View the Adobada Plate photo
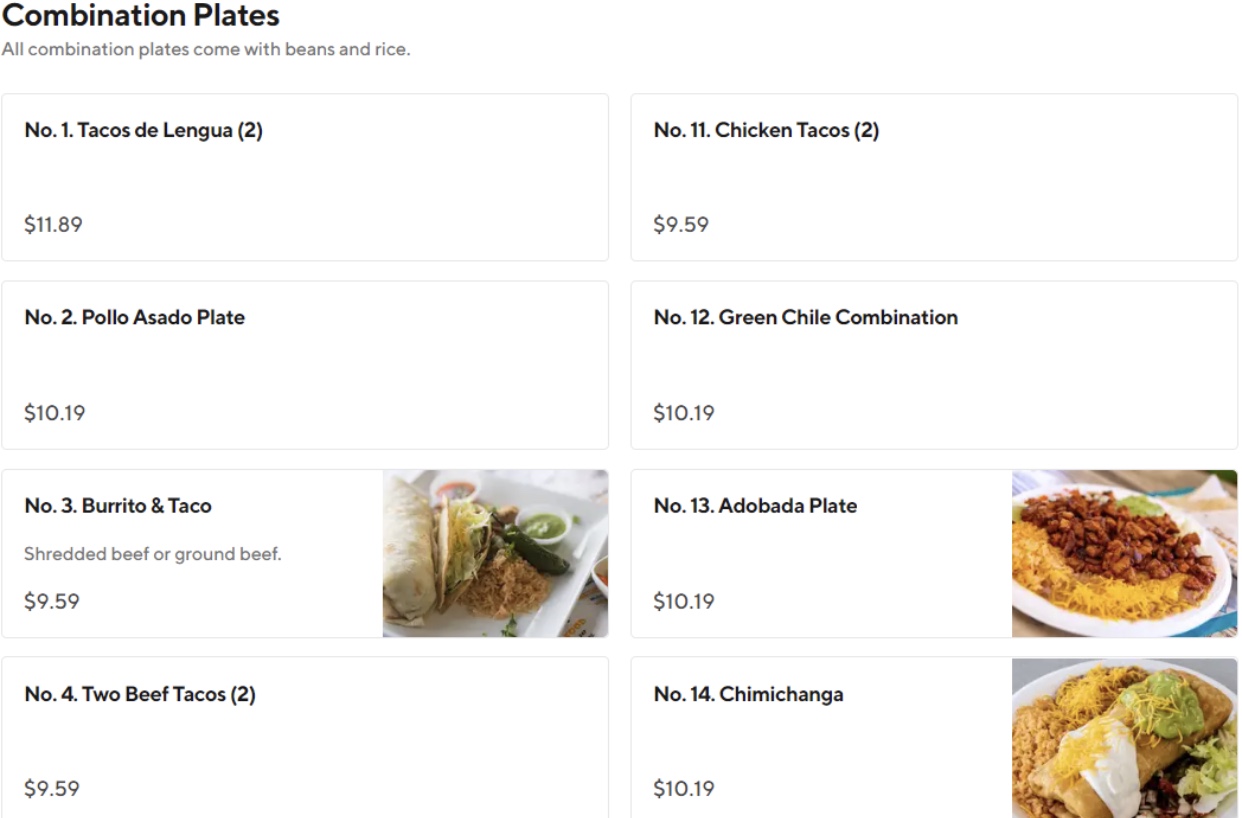 click(x=1124, y=553)
